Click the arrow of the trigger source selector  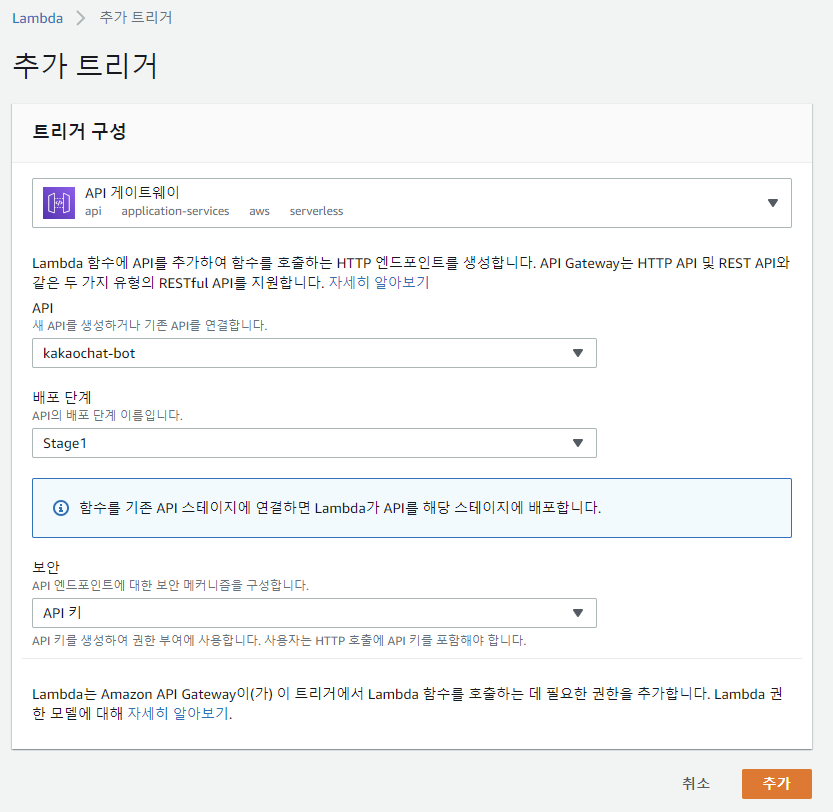point(773,203)
